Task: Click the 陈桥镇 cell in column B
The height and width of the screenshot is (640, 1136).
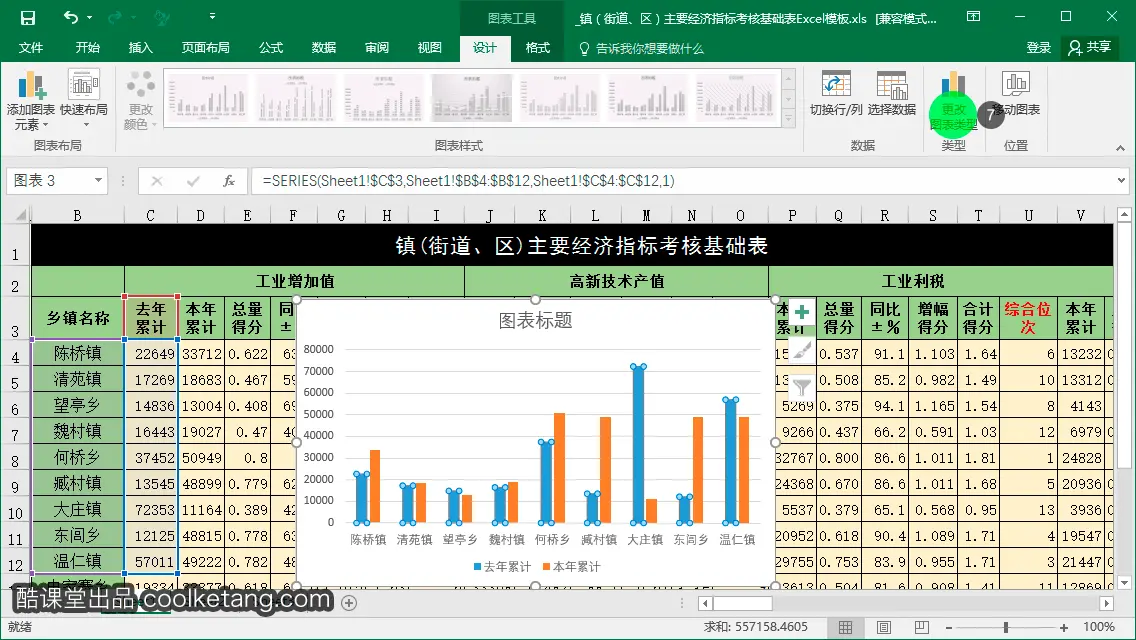Action: coord(78,353)
